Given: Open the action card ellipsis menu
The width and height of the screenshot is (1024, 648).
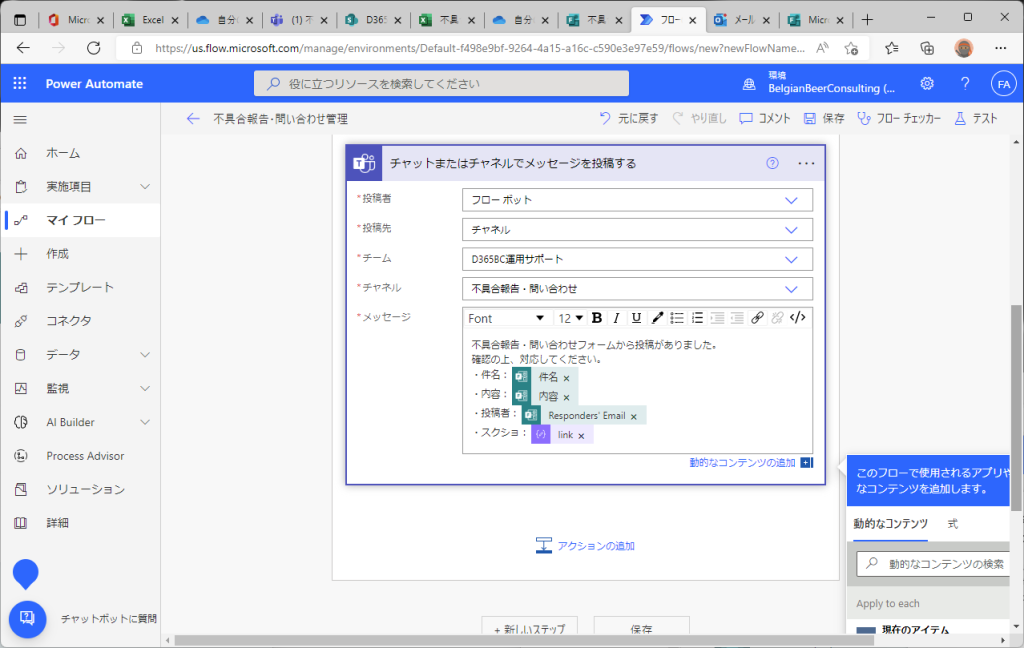Looking at the screenshot, I should tap(807, 163).
